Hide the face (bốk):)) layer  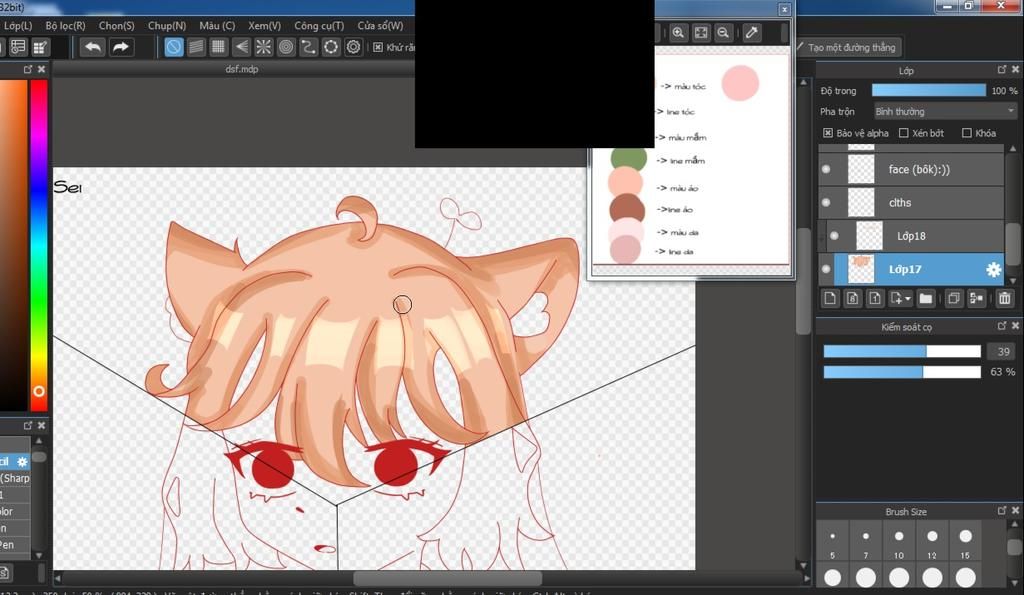[826, 169]
